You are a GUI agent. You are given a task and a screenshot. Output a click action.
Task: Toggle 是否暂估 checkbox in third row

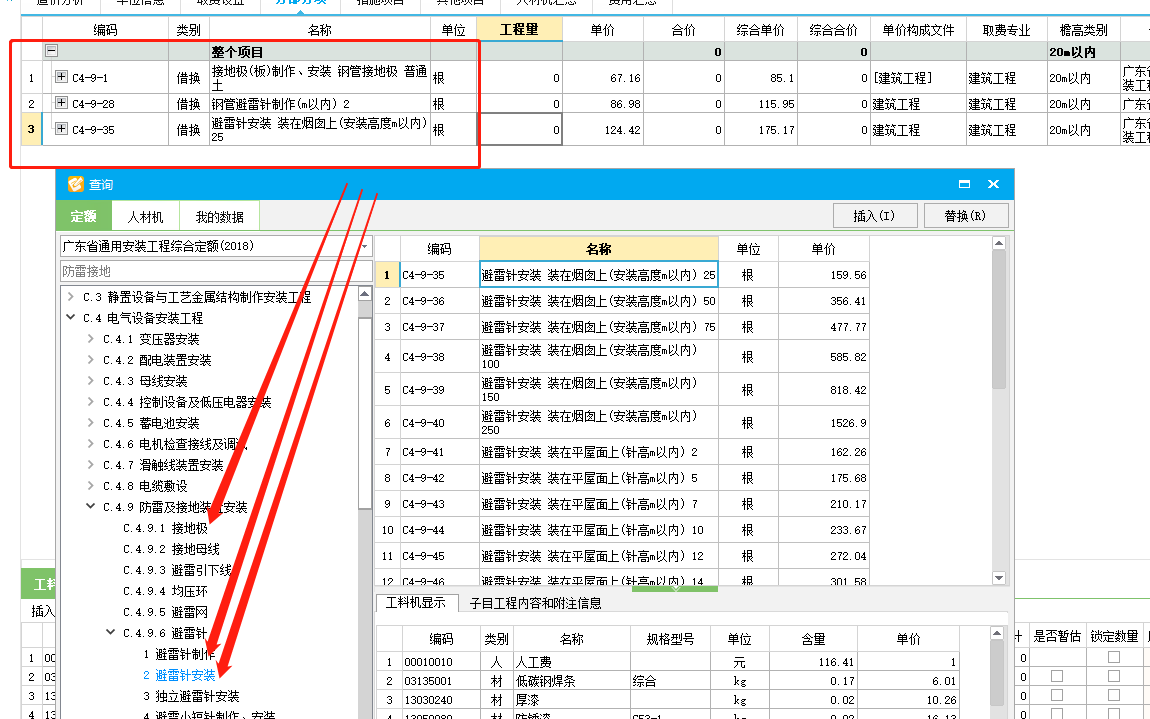(1057, 695)
